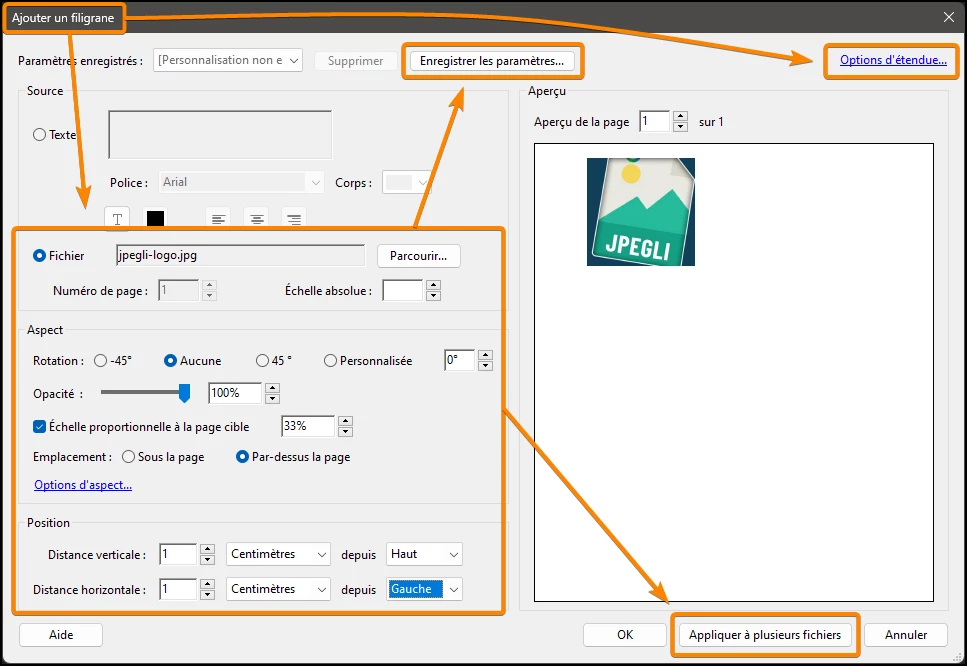Choose 45° rotation option
The width and height of the screenshot is (967, 666).
pos(263,361)
